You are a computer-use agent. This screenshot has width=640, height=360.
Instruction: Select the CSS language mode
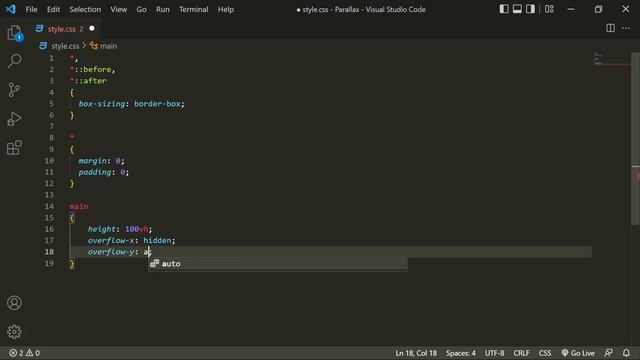pos(544,353)
